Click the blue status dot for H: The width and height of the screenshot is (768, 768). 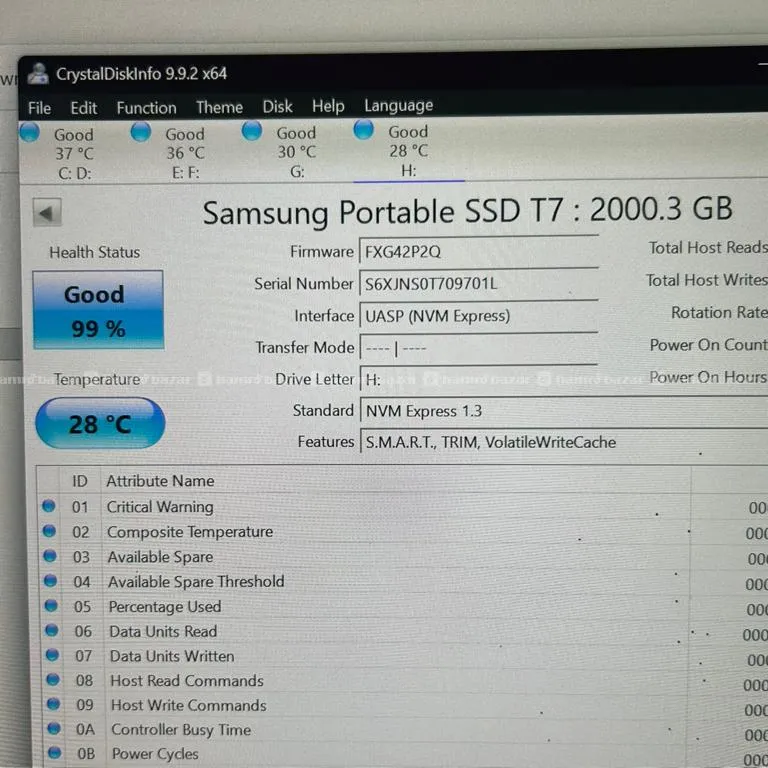coord(364,130)
